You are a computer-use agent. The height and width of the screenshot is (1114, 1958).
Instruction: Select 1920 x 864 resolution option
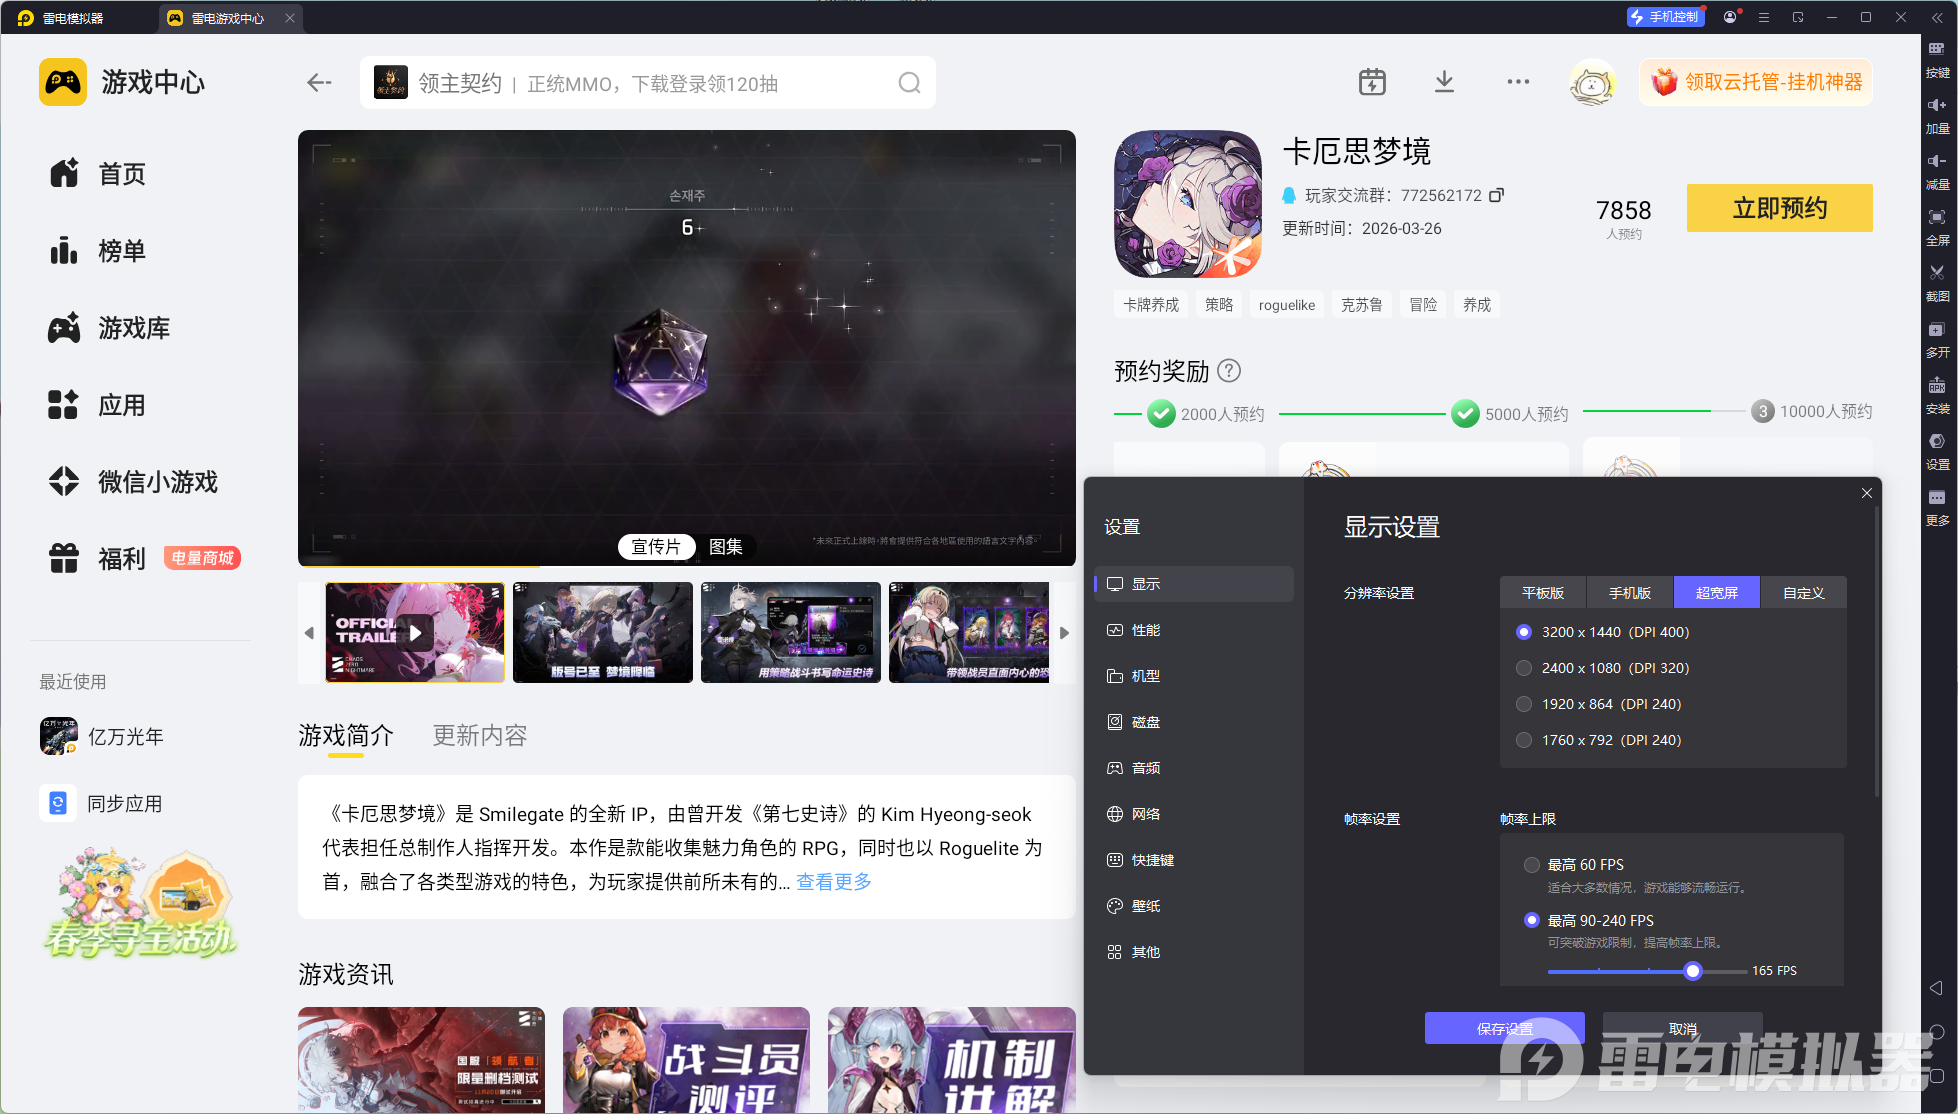1524,704
